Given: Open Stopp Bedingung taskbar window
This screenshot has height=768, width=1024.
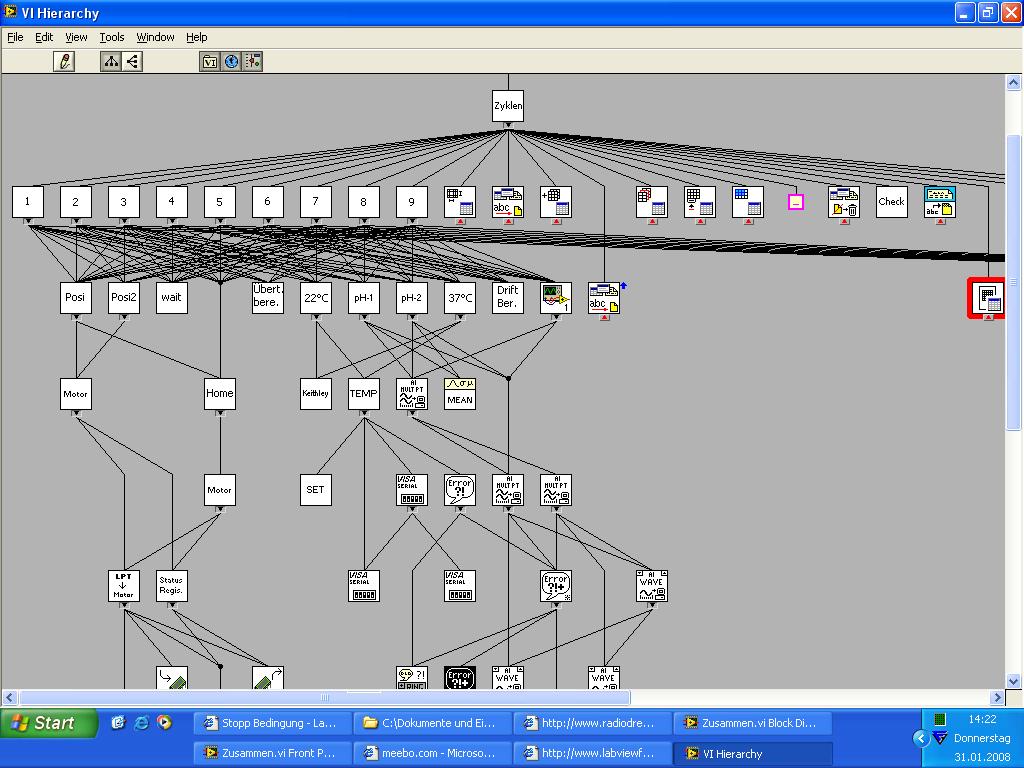Looking at the screenshot, I should [x=273, y=723].
